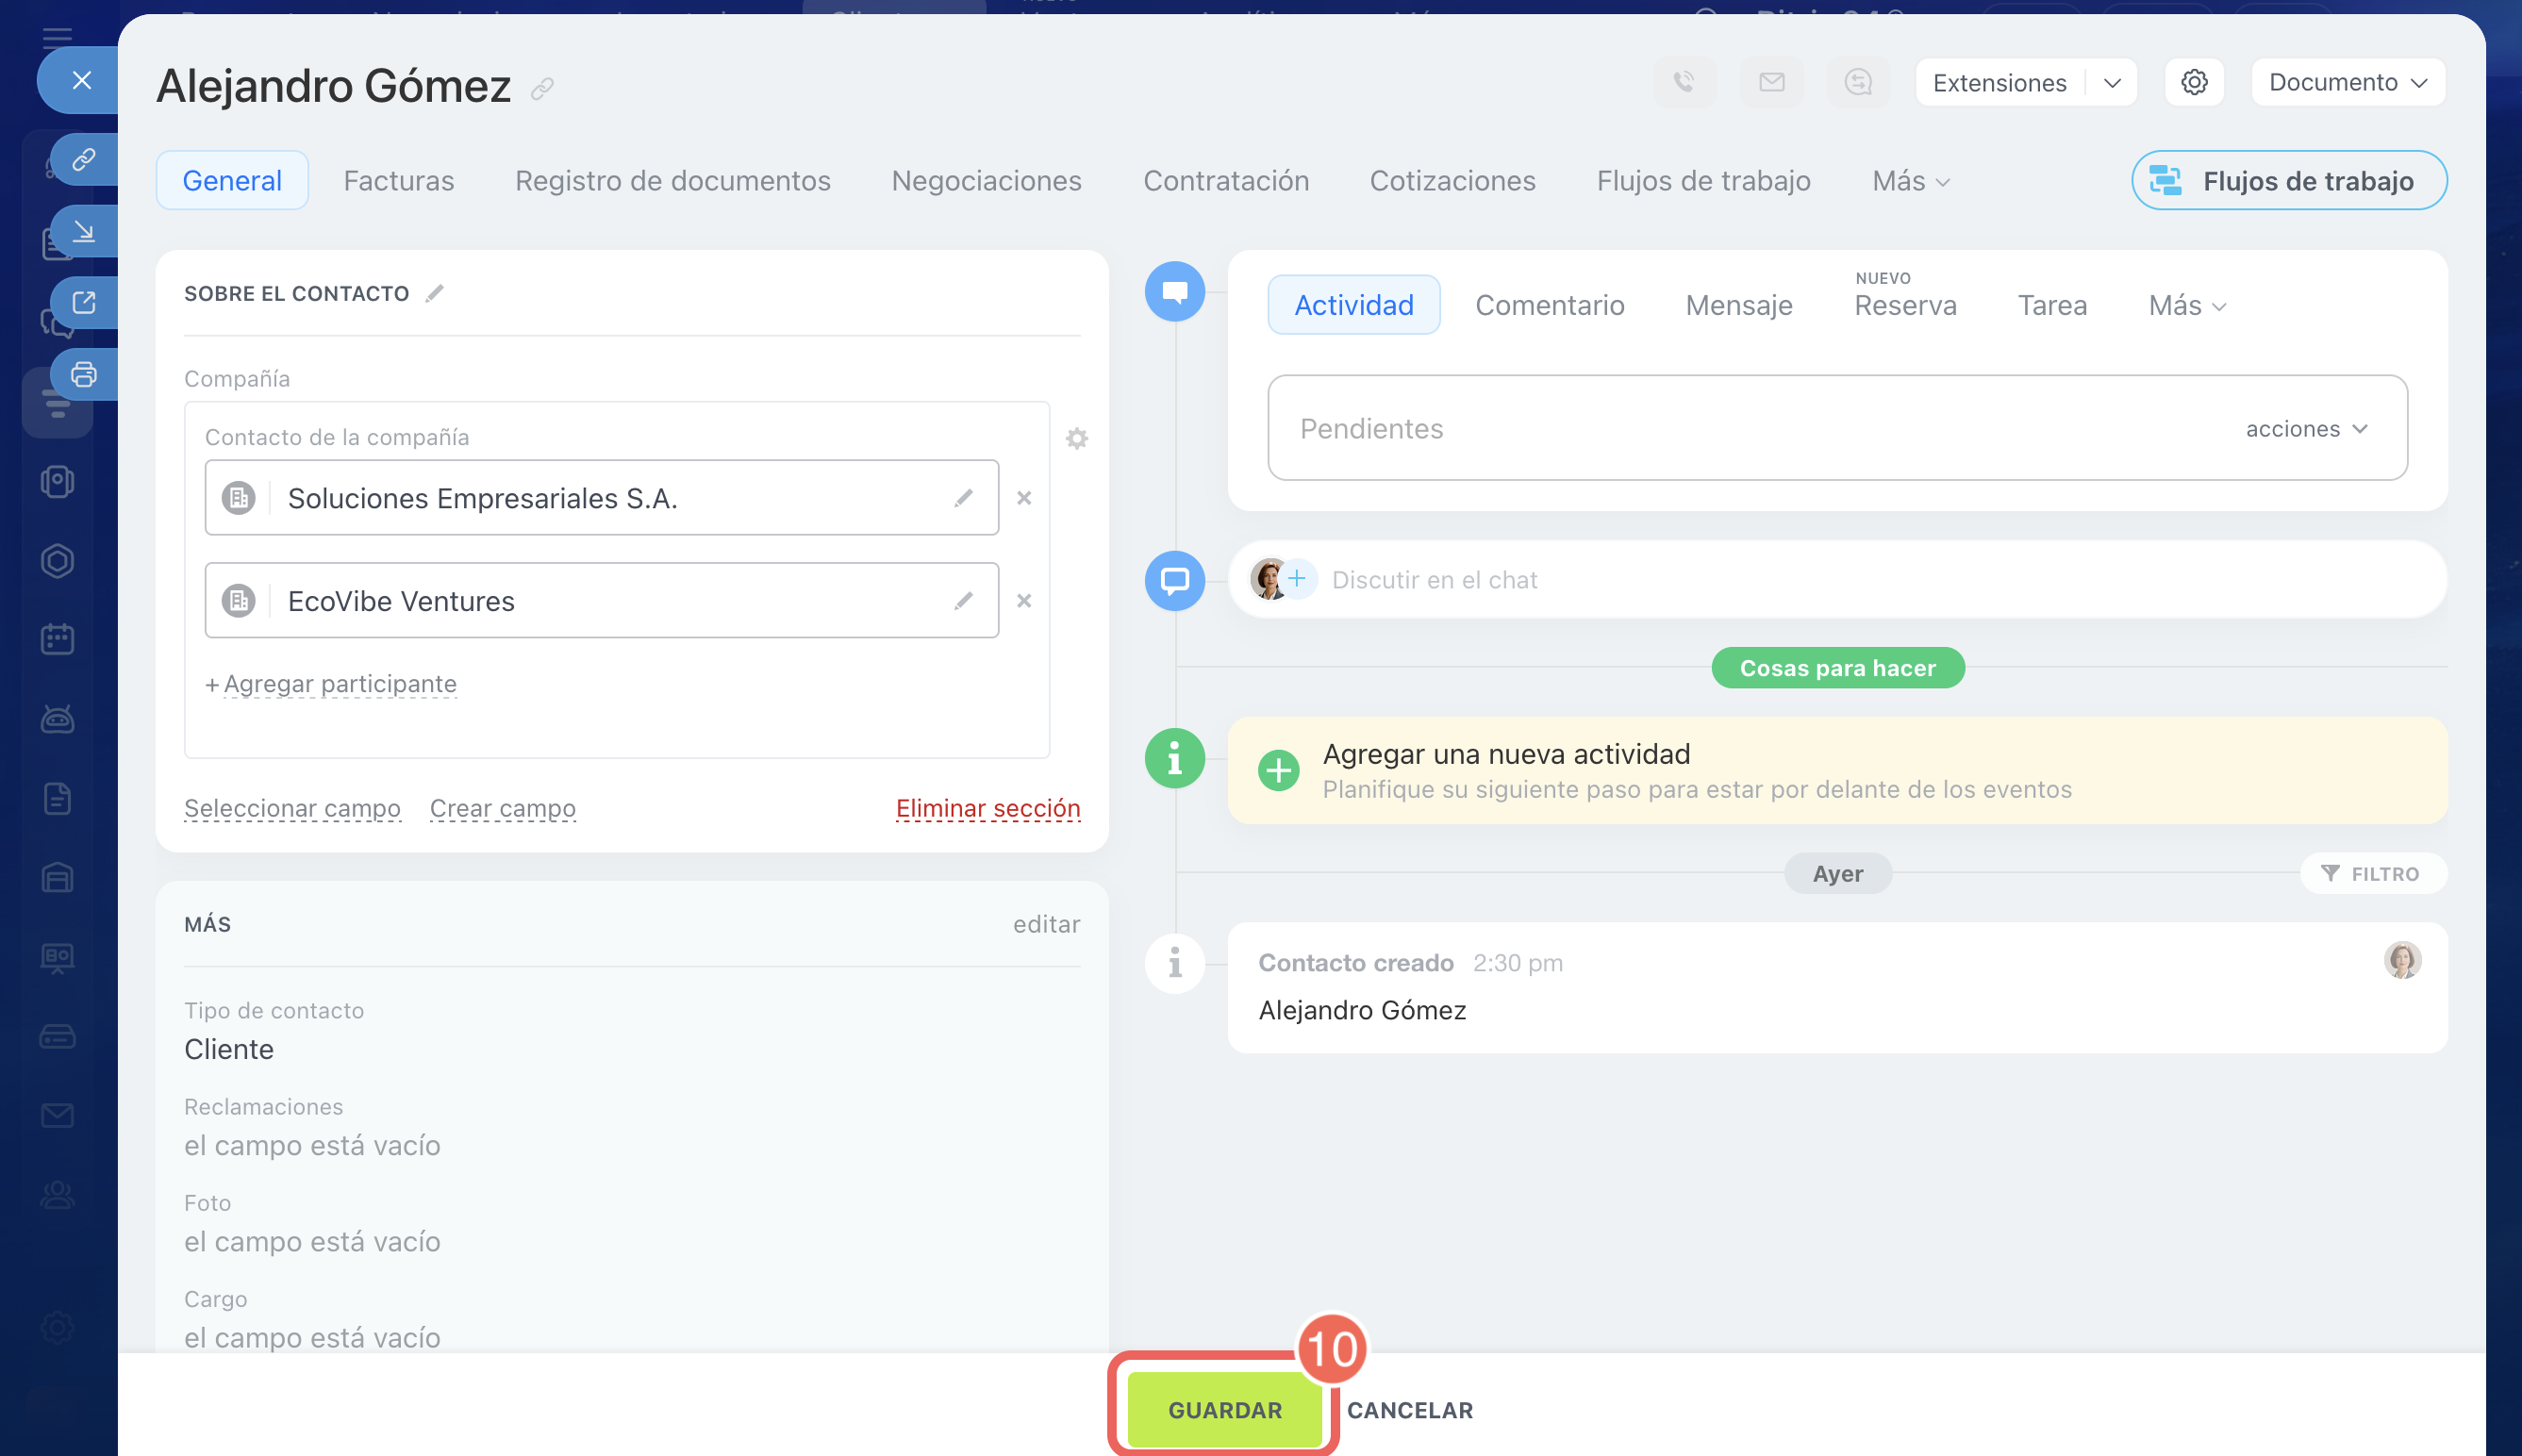This screenshot has height=1456, width=2522.
Task: Click gear icon beside Contacto de la compañía
Action: pyautogui.click(x=1076, y=438)
